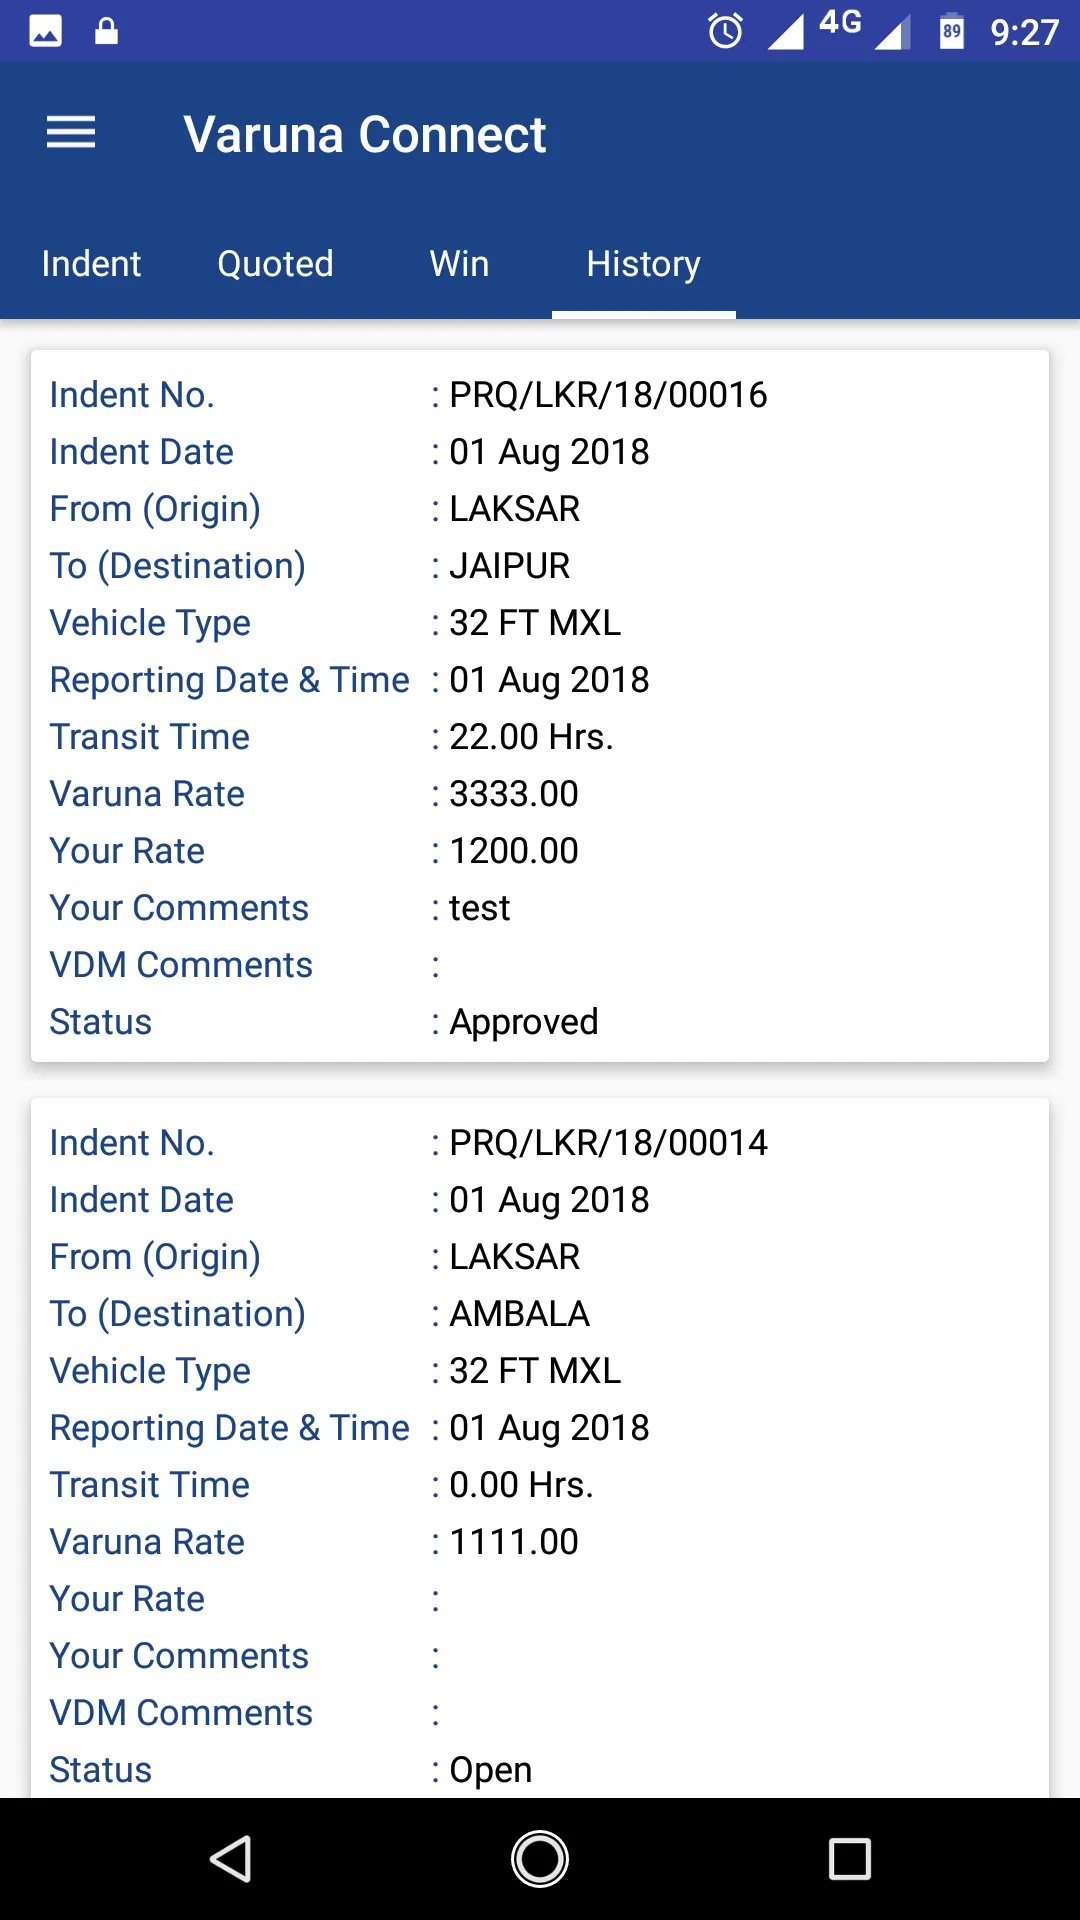Viewport: 1080px width, 1920px height.
Task: Tap Transit Time 0.00 Hrs.
Action: [521, 1485]
